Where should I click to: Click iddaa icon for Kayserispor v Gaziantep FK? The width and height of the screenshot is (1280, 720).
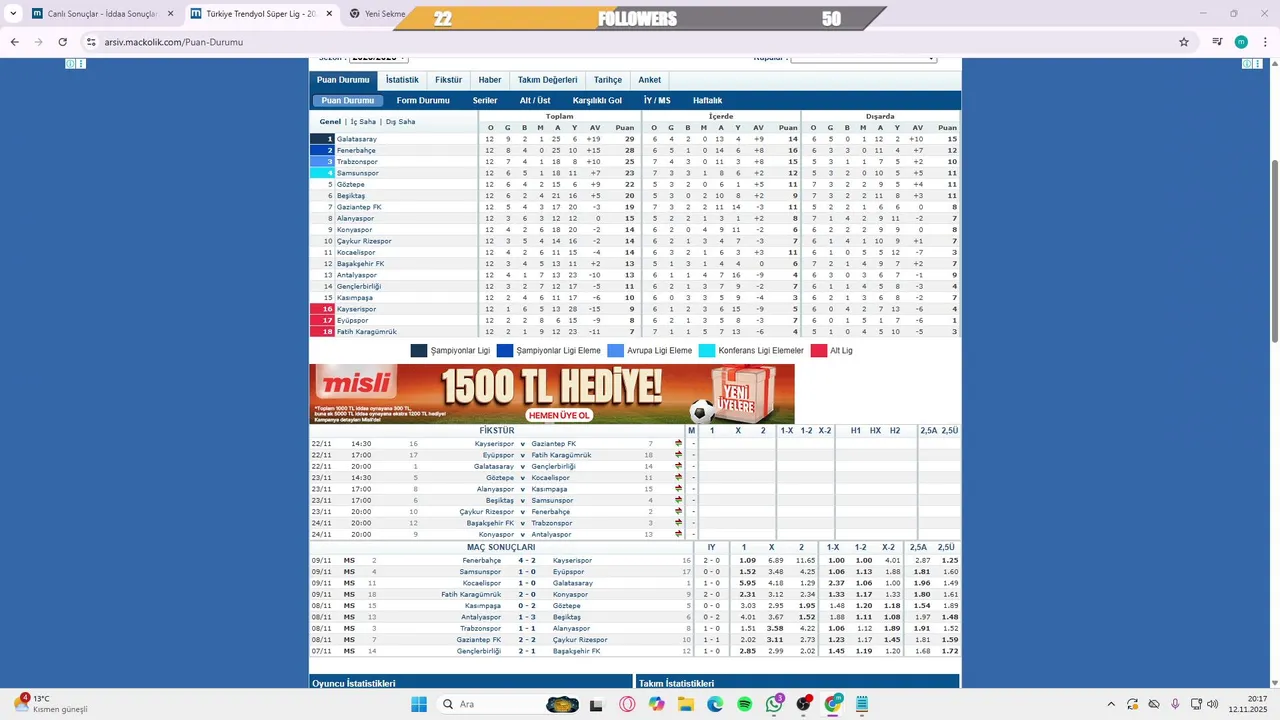[679, 443]
